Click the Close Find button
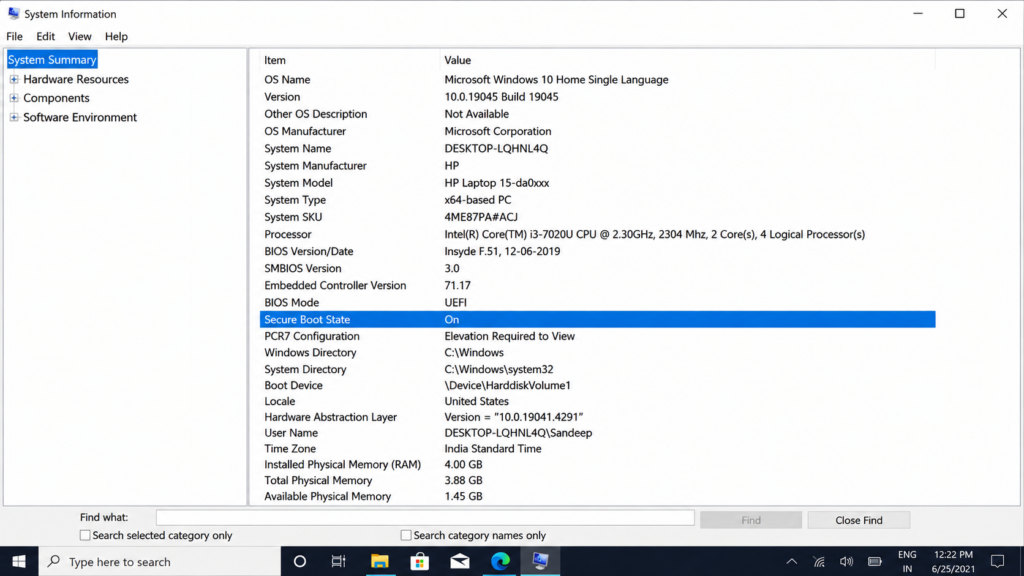Viewport: 1024px width, 576px height. (858, 520)
